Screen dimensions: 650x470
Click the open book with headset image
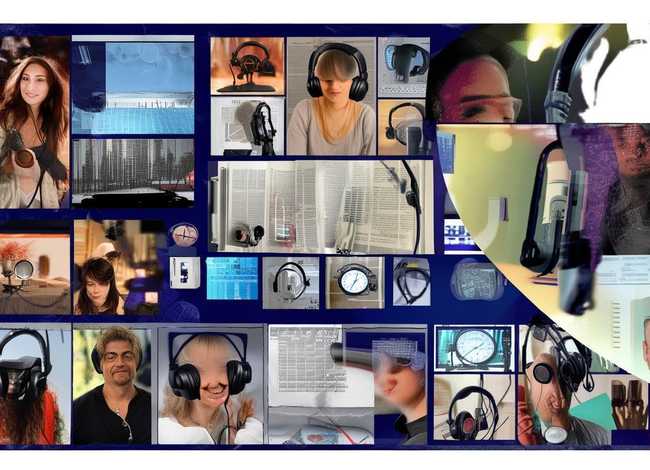coord(320,206)
